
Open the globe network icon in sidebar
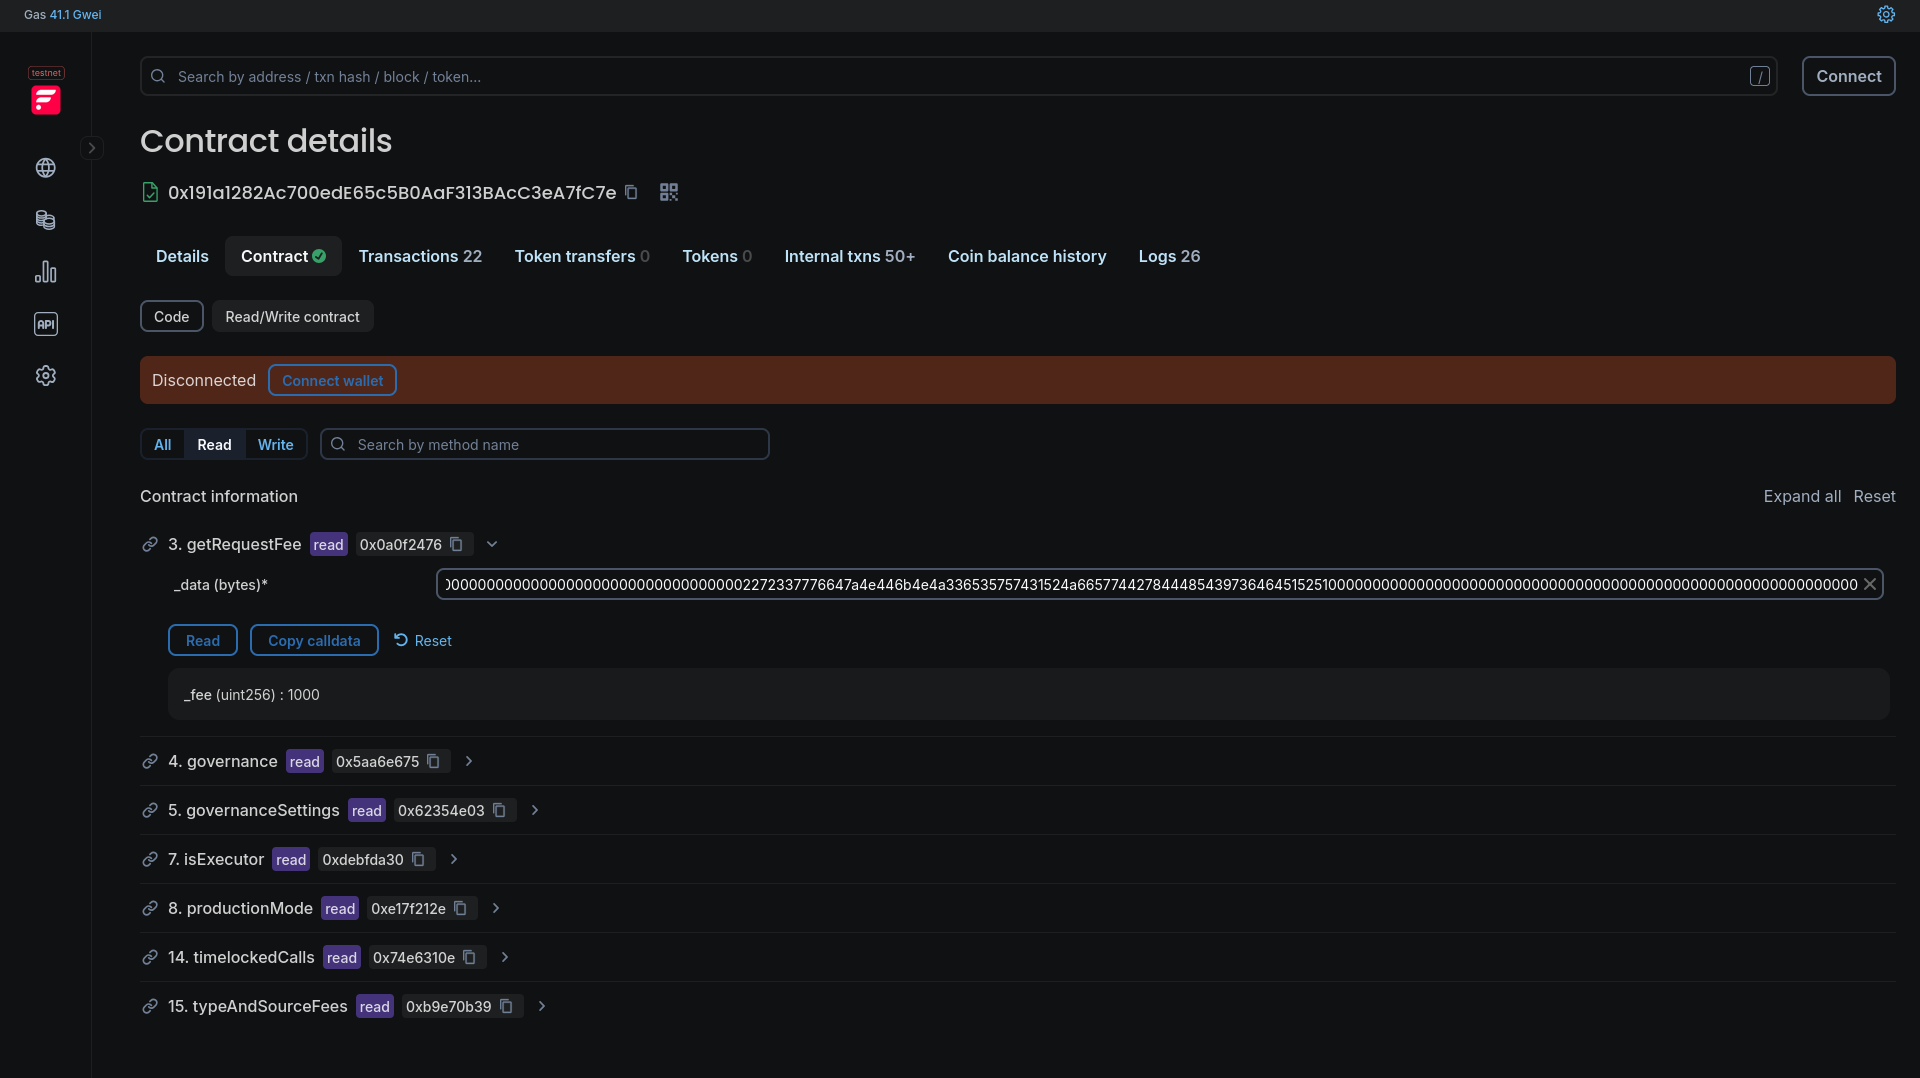tap(45, 168)
